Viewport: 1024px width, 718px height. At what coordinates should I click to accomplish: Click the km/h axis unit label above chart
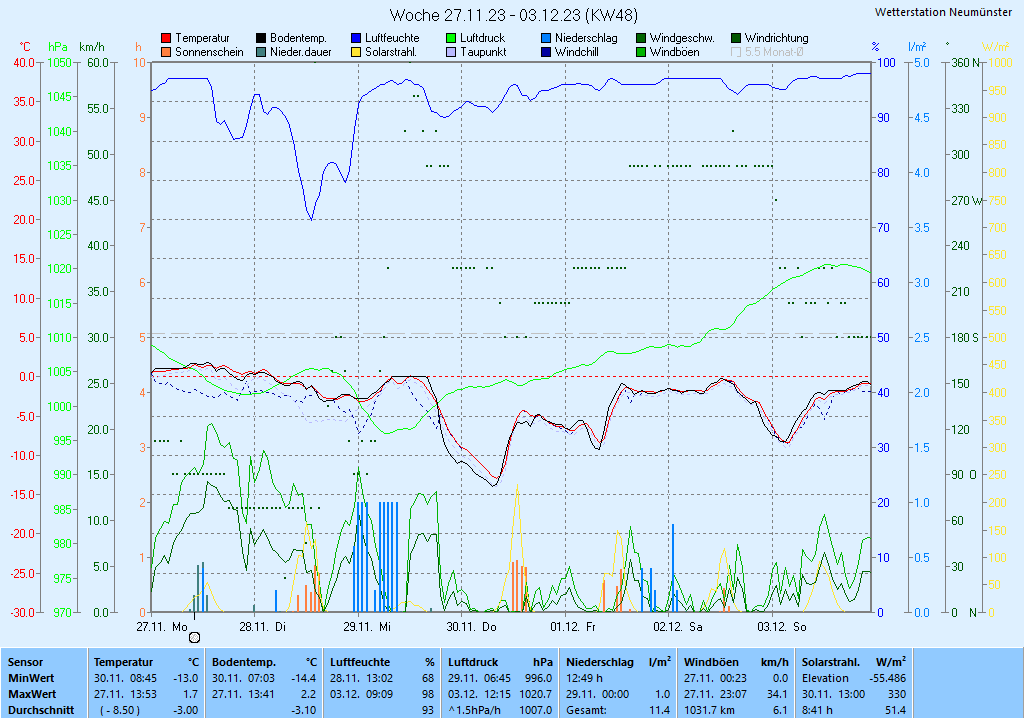91,47
